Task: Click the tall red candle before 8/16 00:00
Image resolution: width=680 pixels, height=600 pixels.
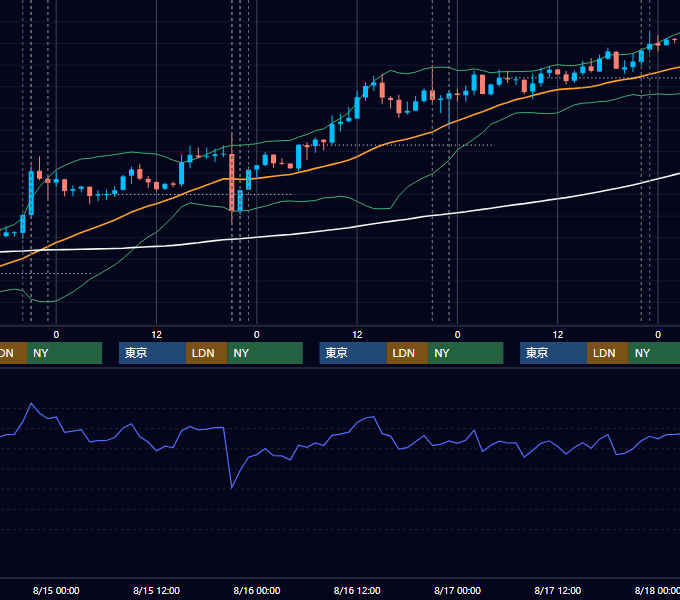Action: click(232, 182)
